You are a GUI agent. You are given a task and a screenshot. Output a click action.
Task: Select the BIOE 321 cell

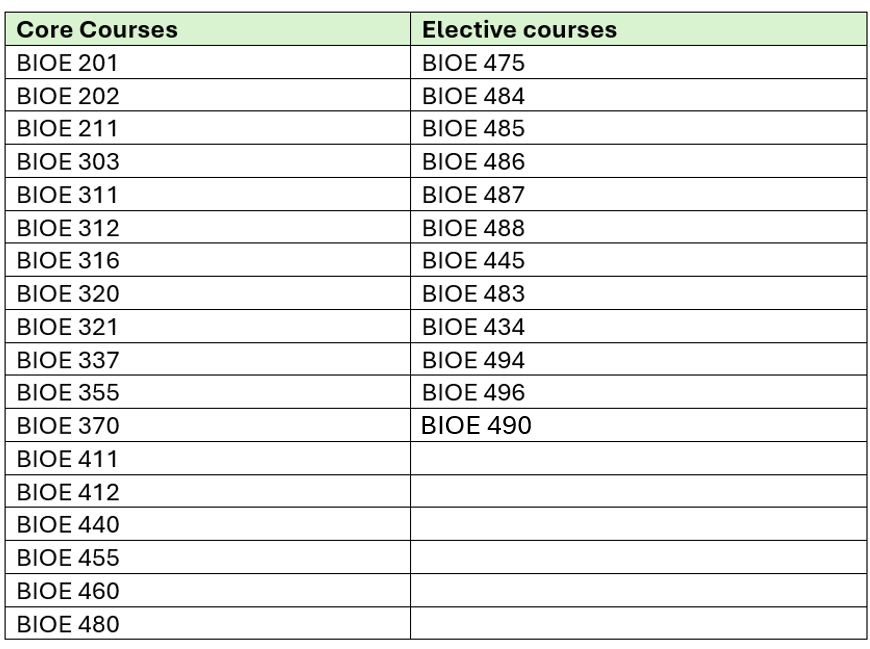tap(208, 326)
